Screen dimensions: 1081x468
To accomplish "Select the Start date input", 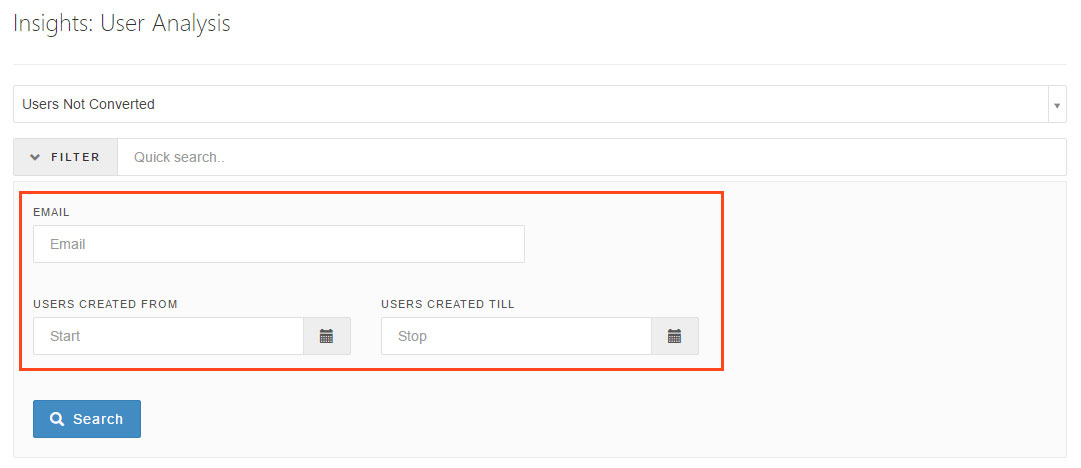I will click(168, 336).
